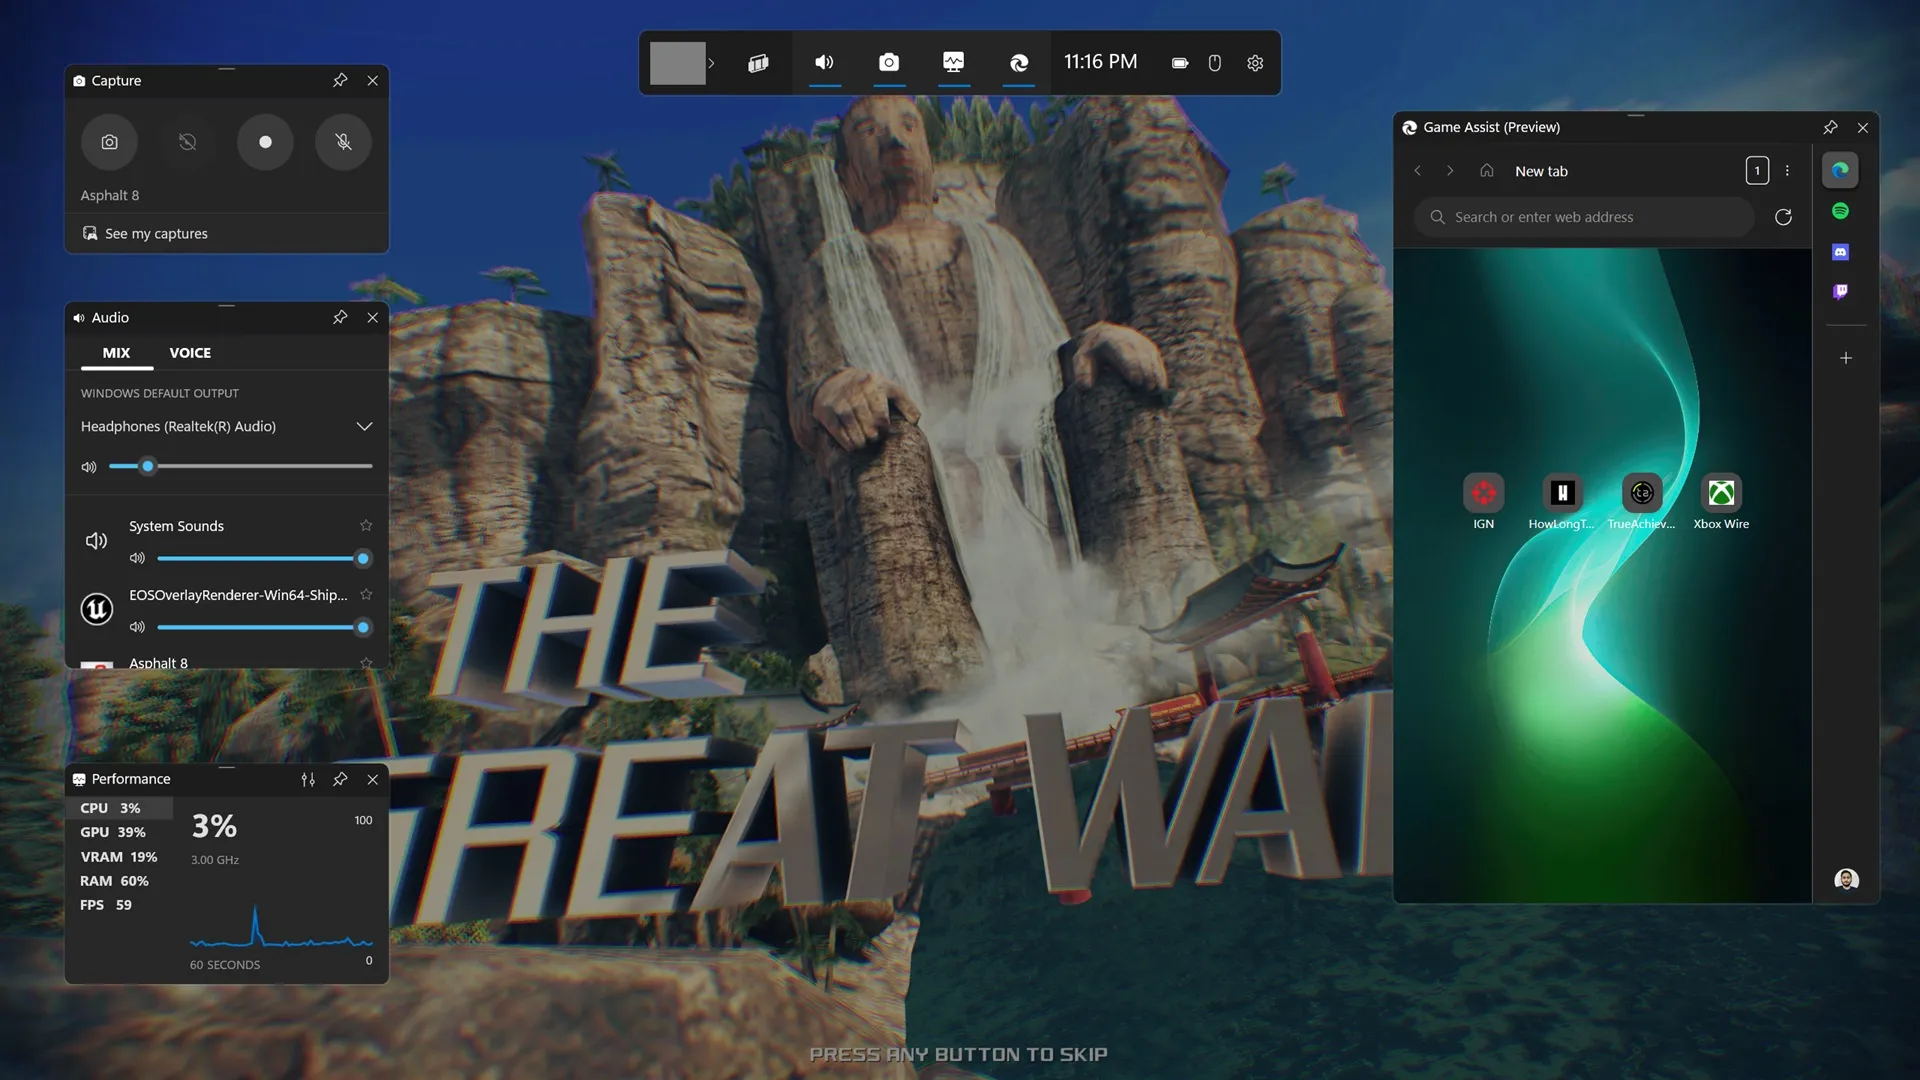Open TrueAchievements shortcut
The image size is (1920, 1080).
click(1642, 493)
